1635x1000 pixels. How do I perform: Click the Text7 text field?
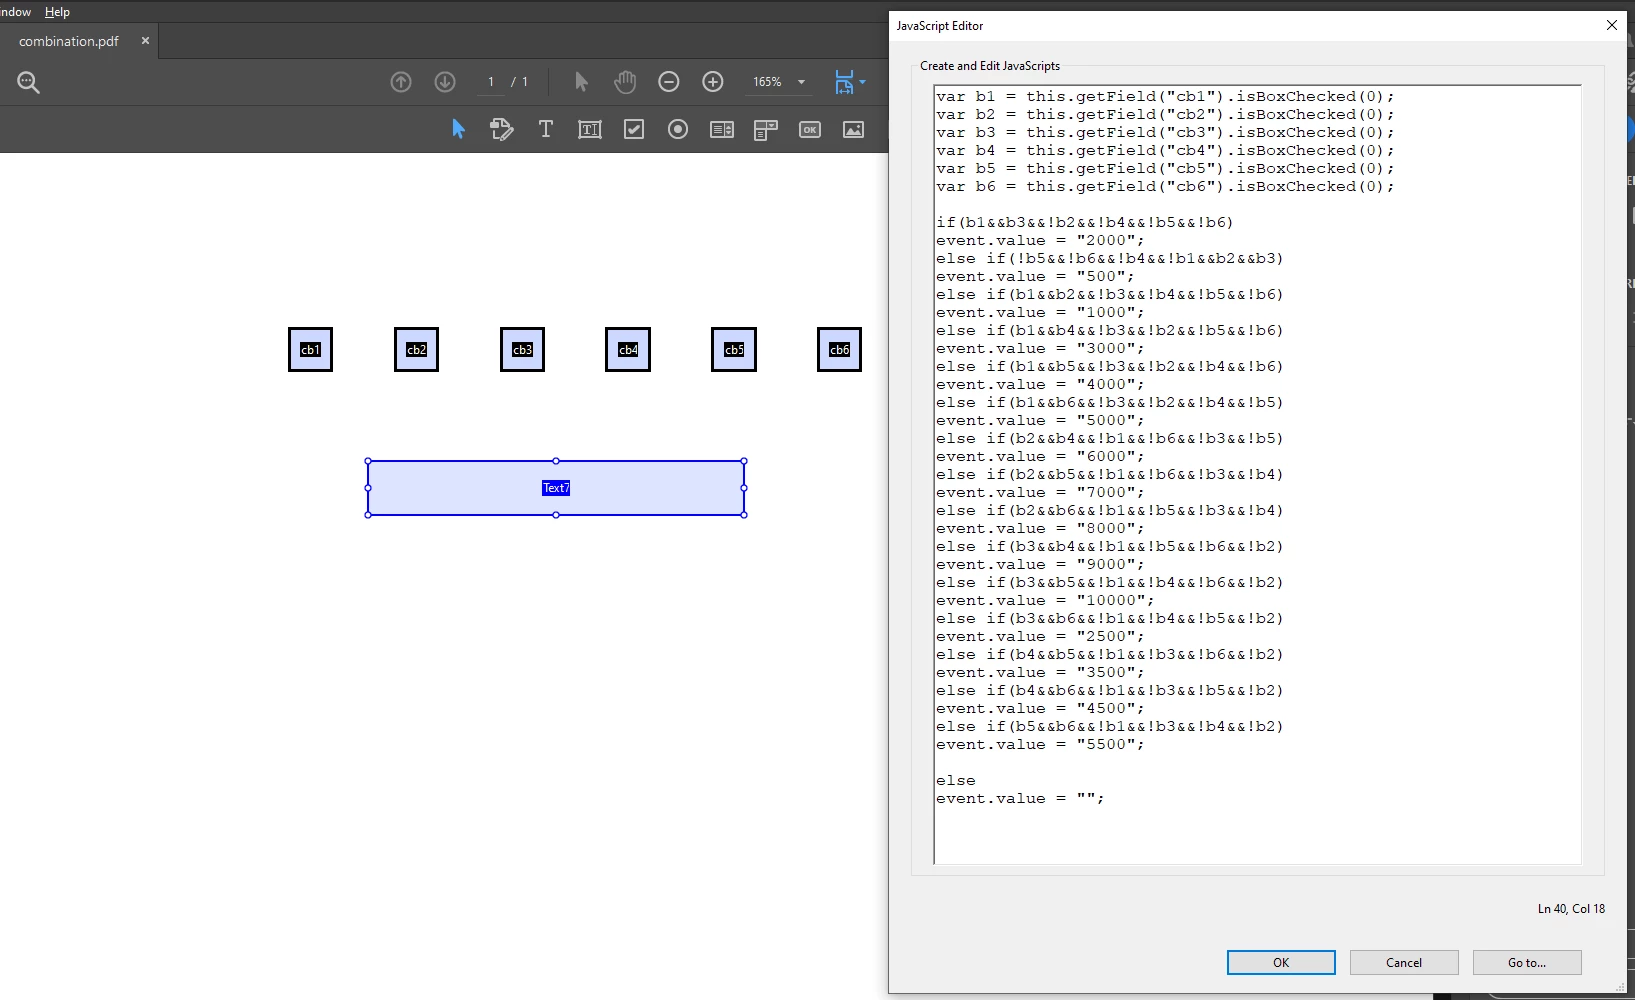click(556, 488)
